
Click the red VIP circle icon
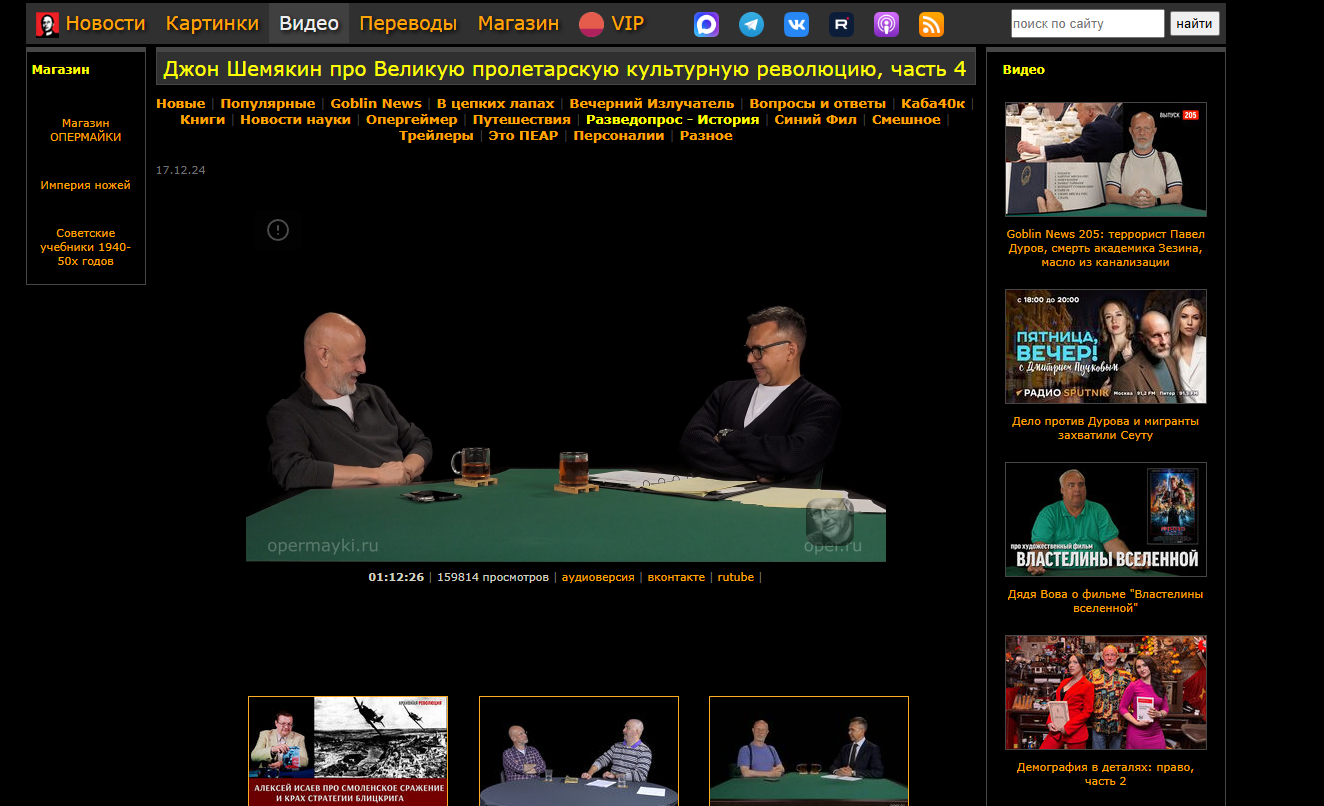(591, 24)
